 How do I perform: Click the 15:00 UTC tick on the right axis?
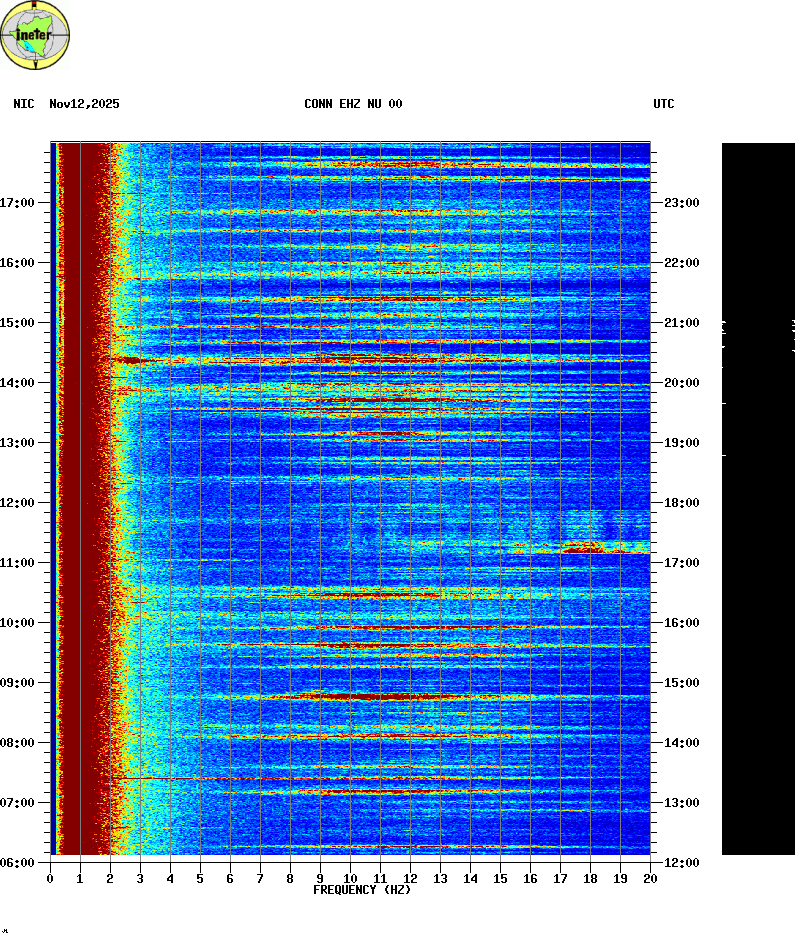pos(681,683)
